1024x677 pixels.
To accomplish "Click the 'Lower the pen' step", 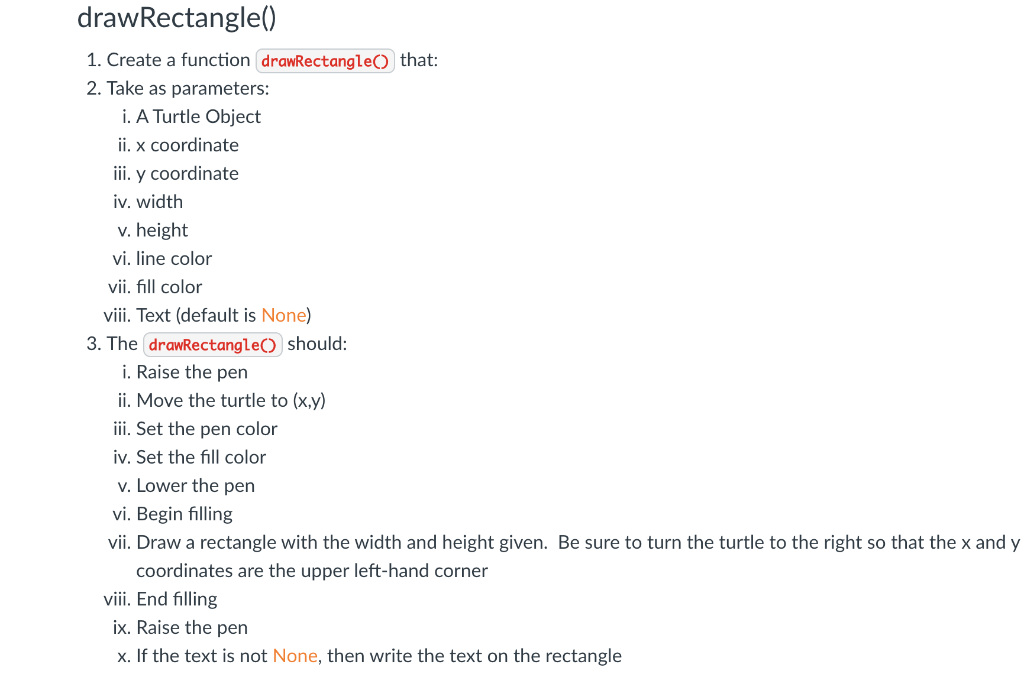I will click(x=195, y=486).
